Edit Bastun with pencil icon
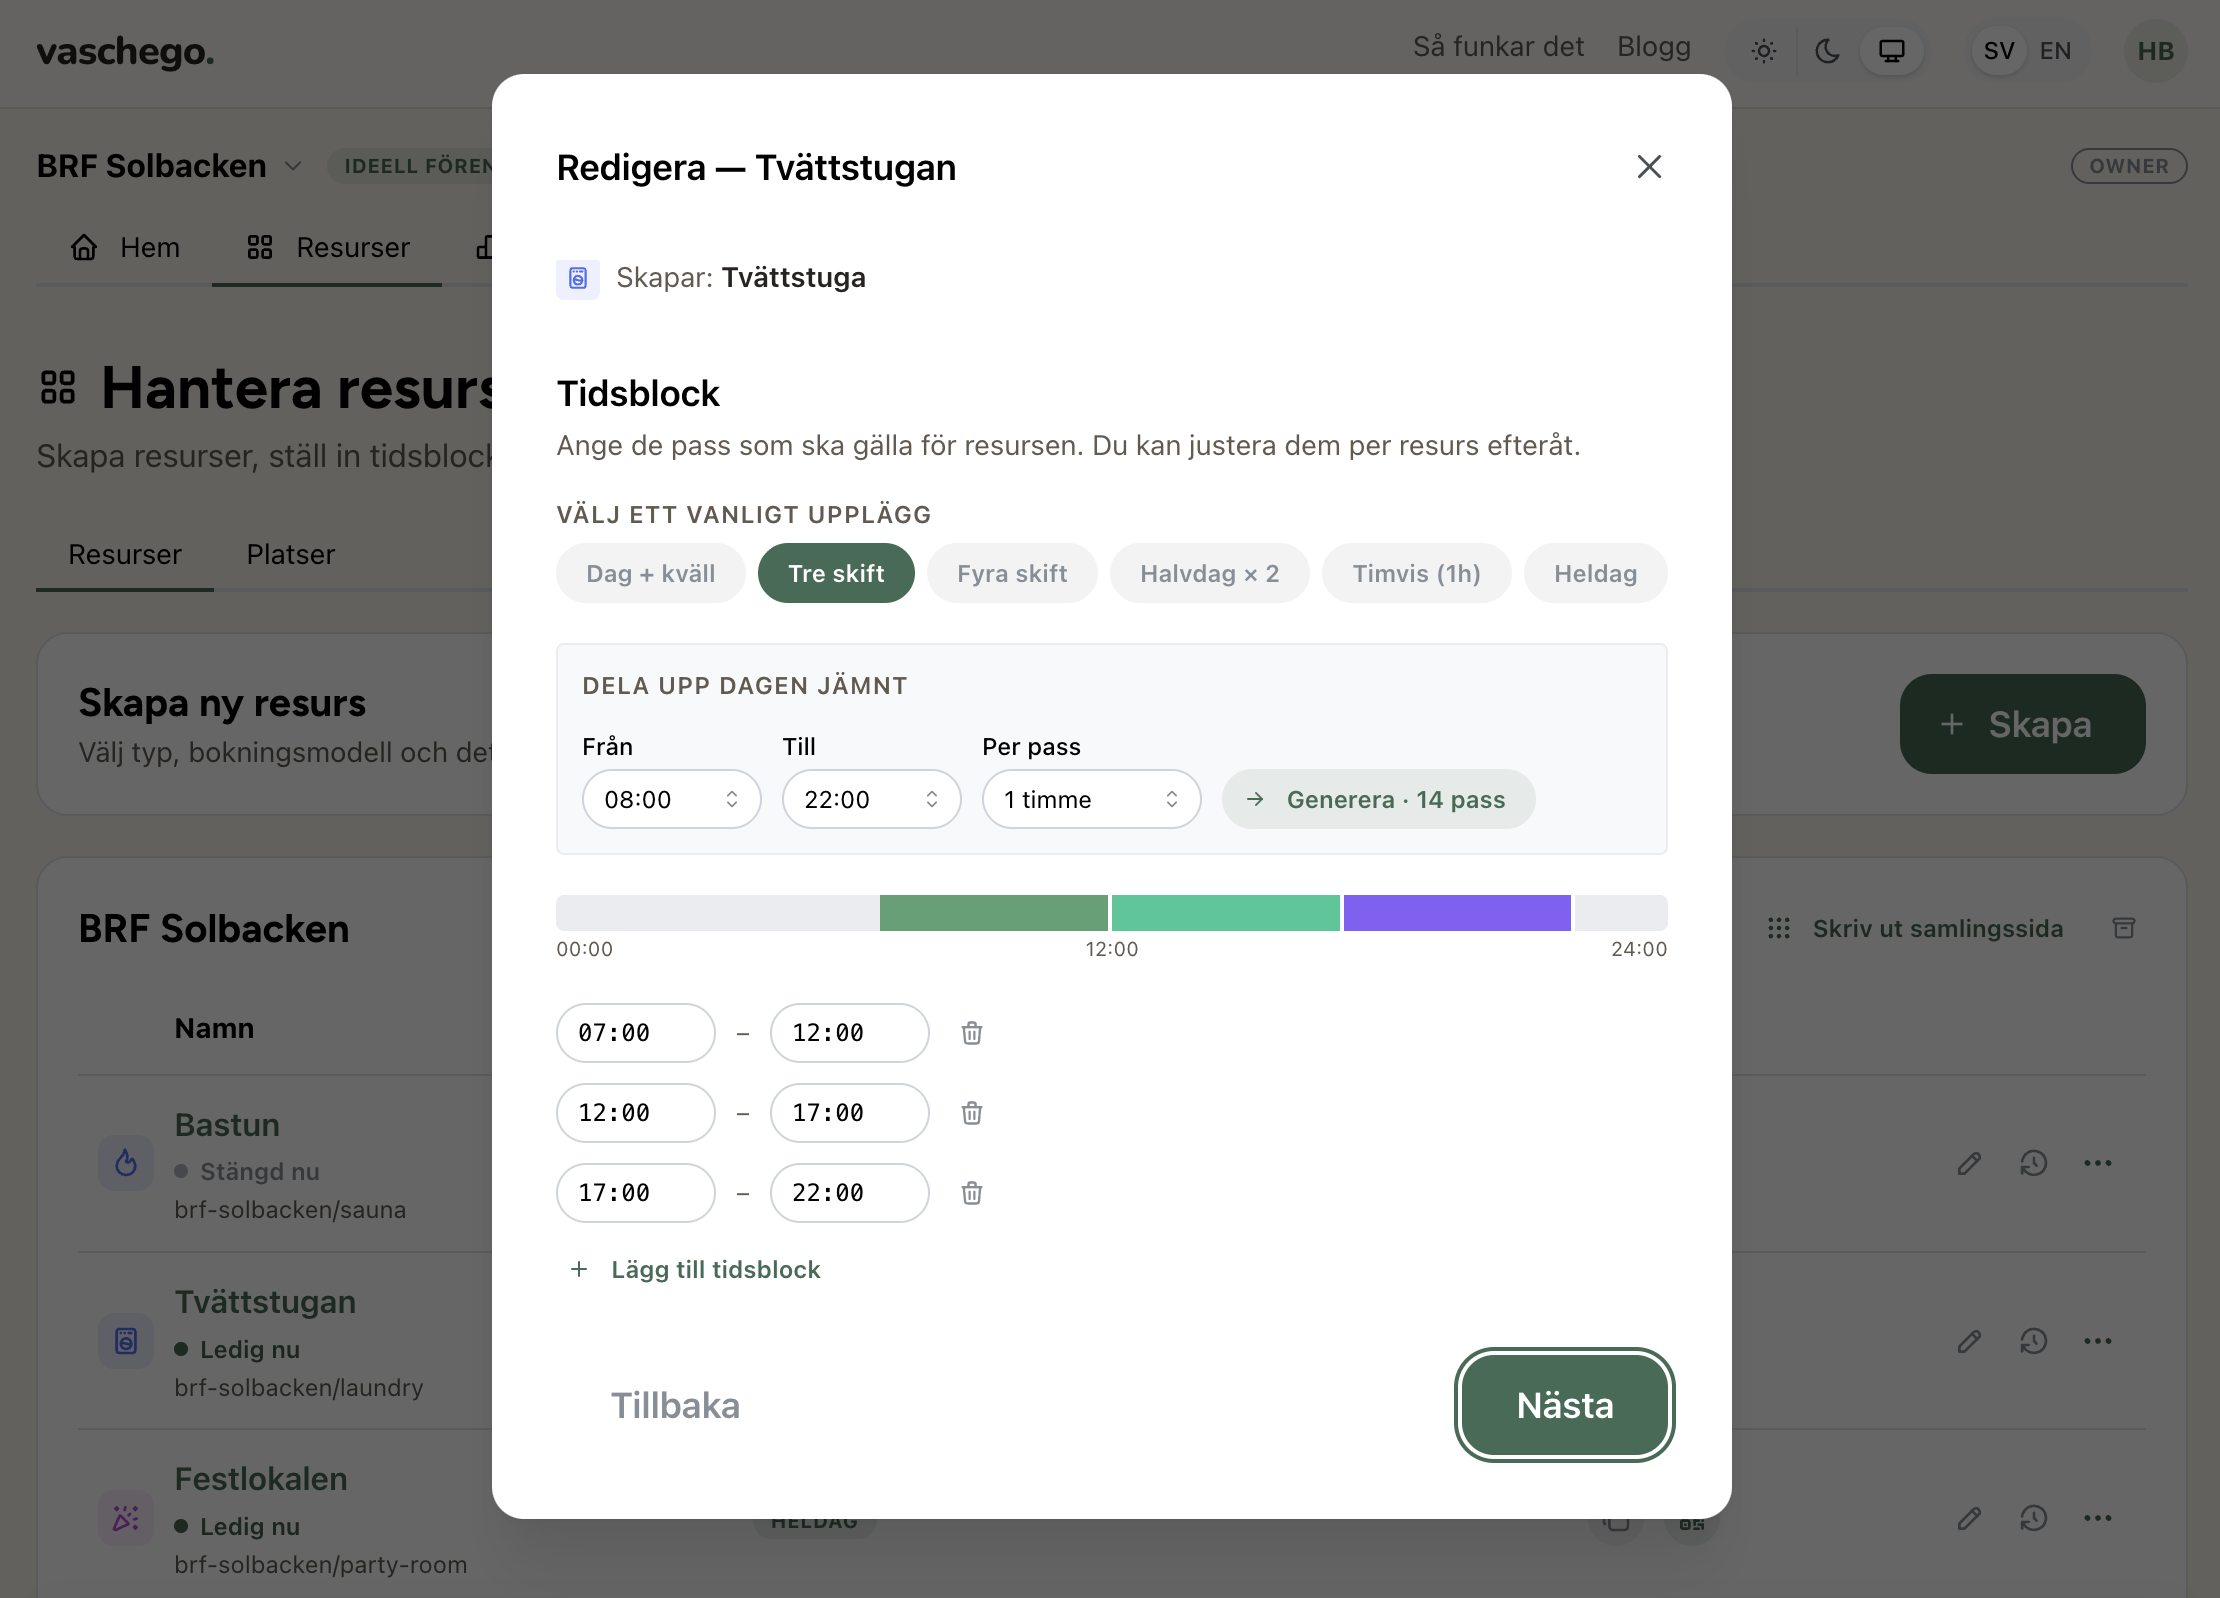 point(1969,1163)
